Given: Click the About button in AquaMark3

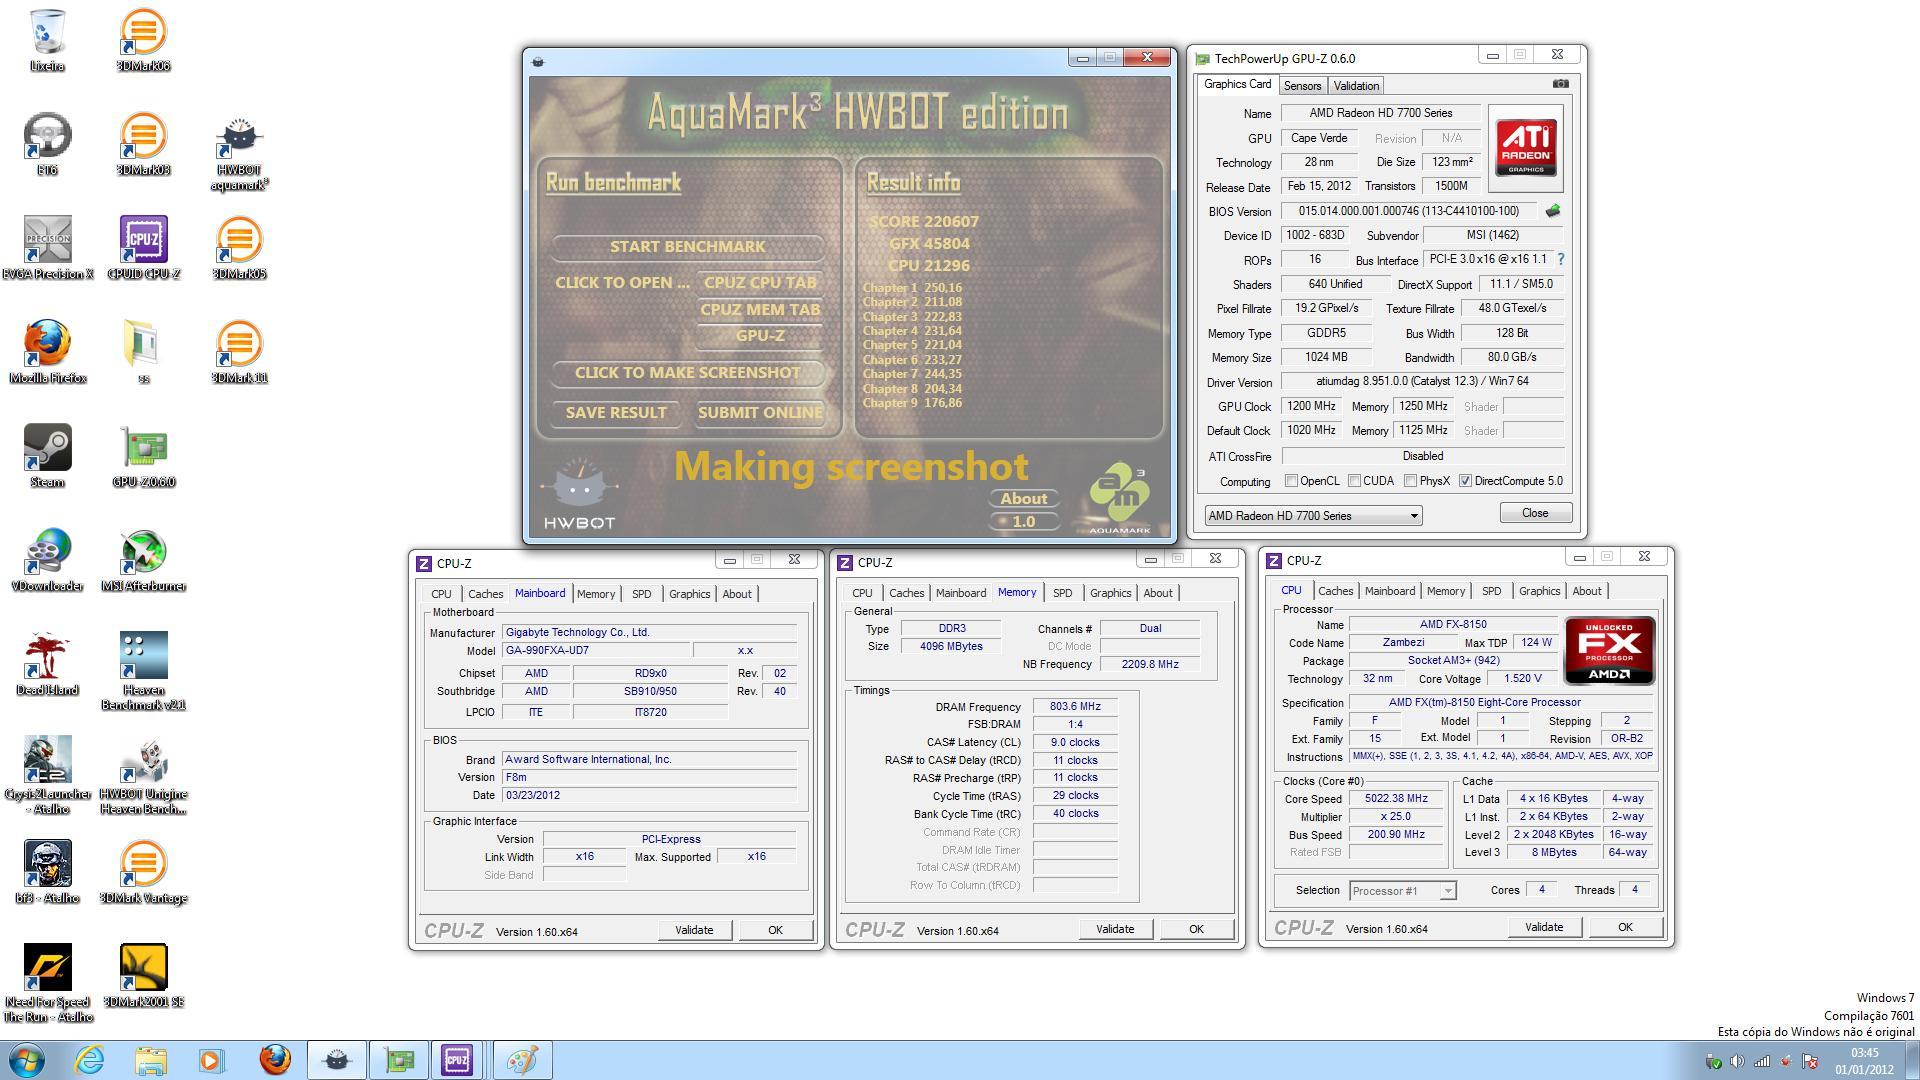Looking at the screenshot, I should [x=1024, y=498].
